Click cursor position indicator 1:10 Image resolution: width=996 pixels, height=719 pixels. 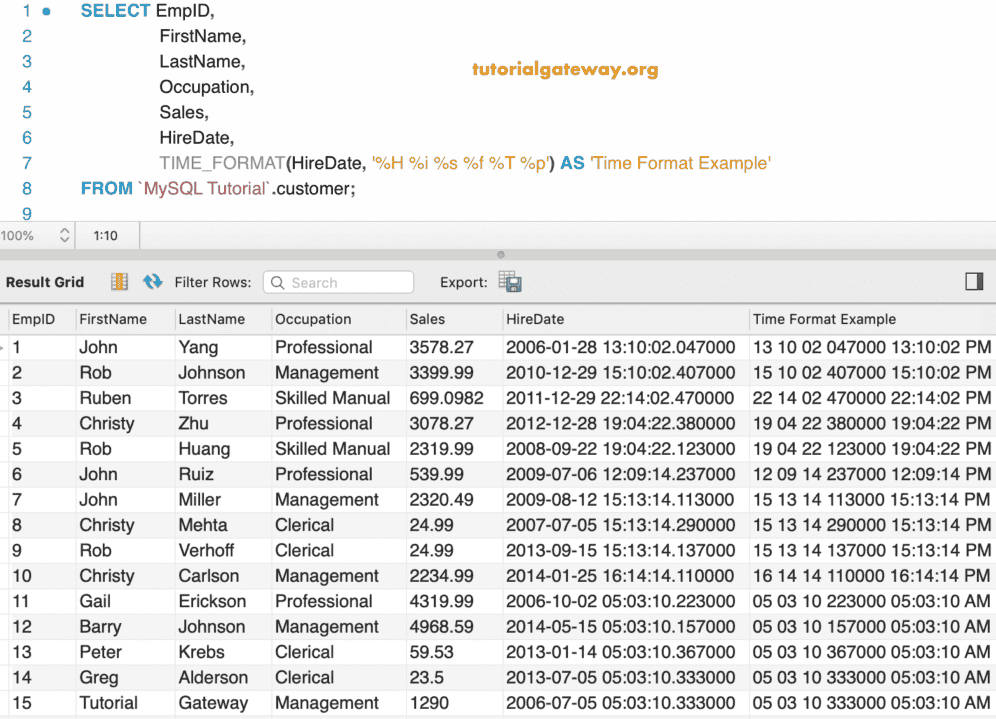tap(105, 236)
